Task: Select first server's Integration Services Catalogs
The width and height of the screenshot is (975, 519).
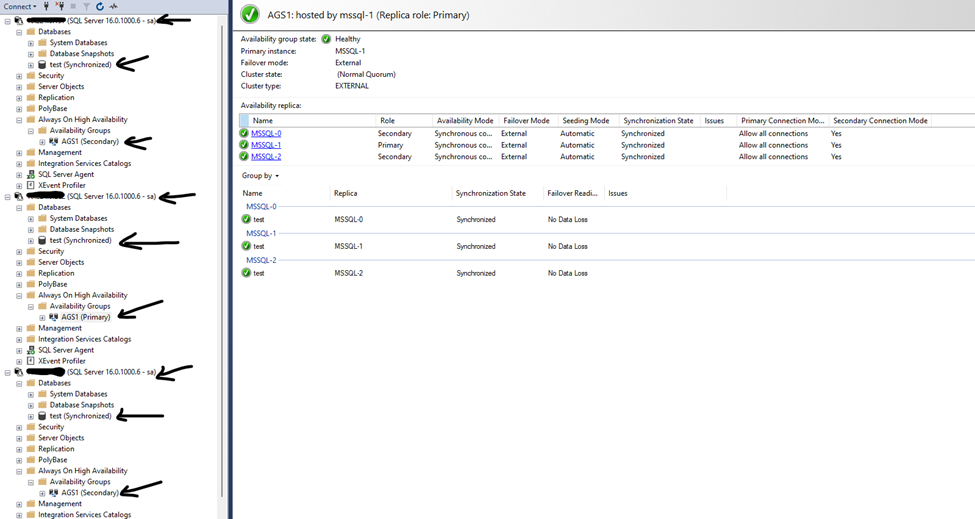Action: click(x=85, y=163)
